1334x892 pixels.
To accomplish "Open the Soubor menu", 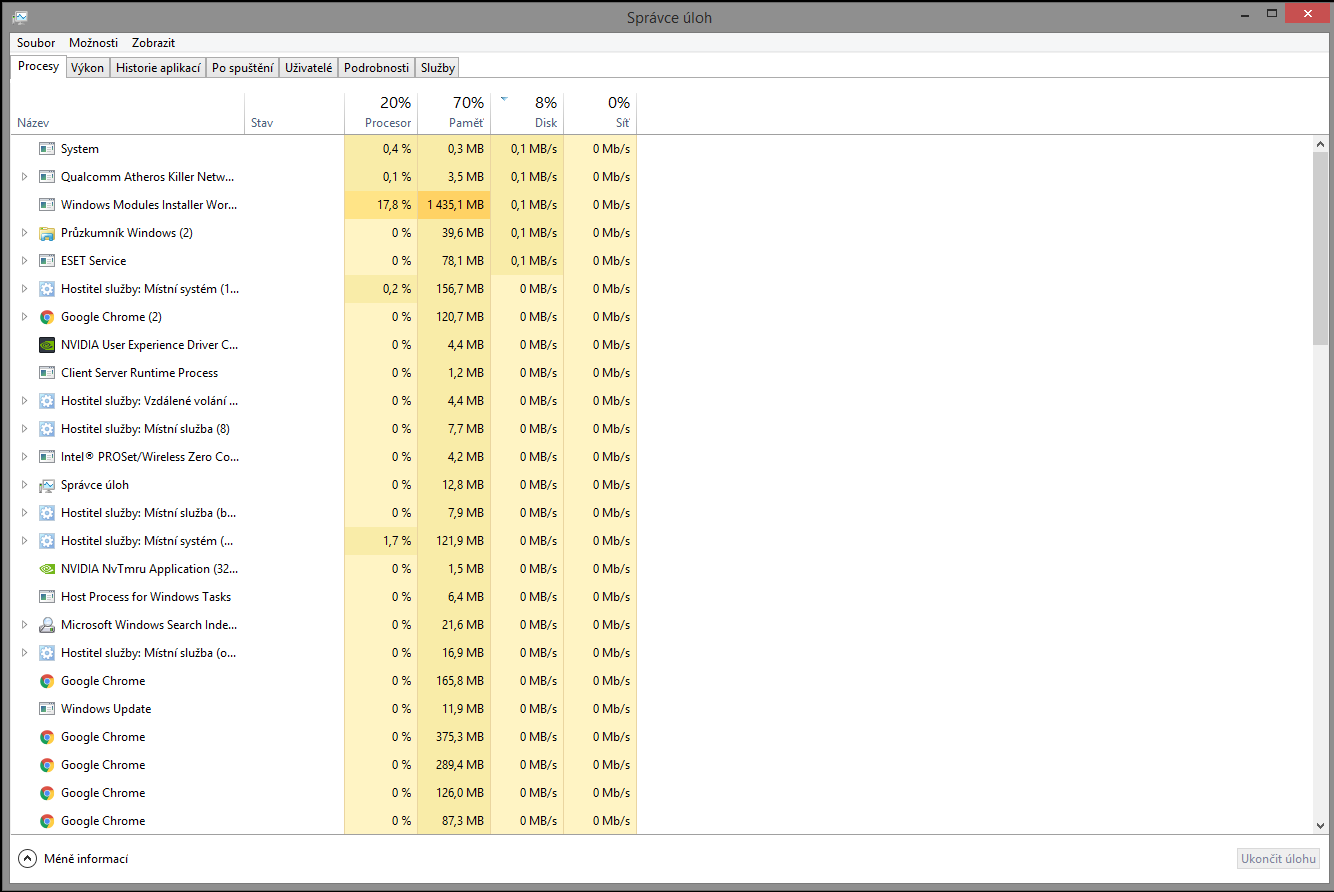I will 36,43.
